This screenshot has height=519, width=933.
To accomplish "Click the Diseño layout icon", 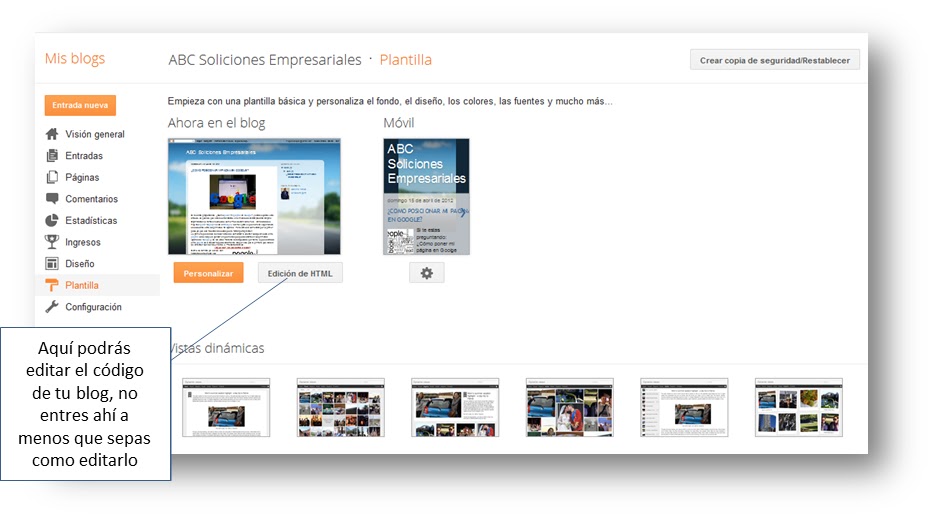I will click(52, 264).
